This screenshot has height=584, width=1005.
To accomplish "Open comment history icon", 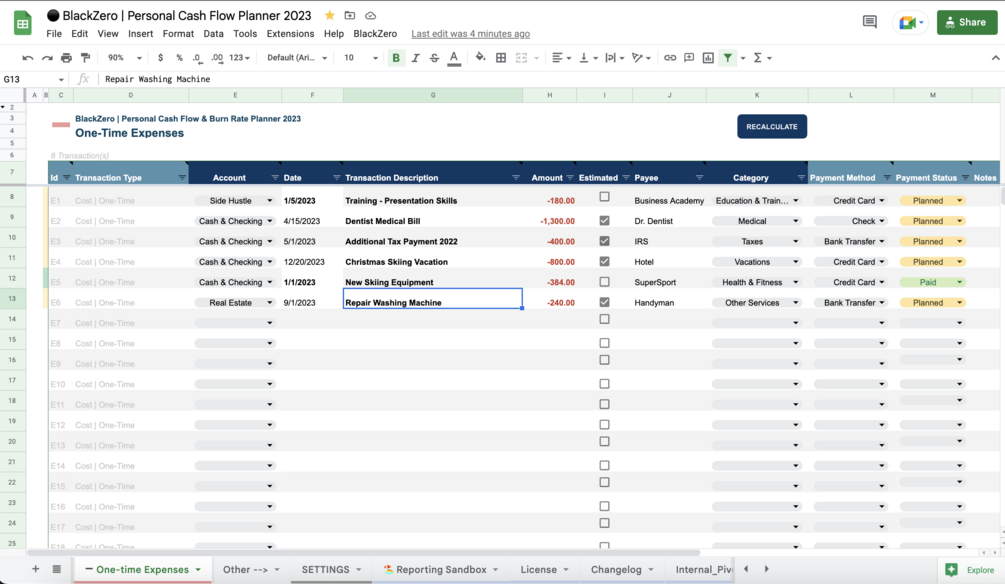I will (x=870, y=22).
